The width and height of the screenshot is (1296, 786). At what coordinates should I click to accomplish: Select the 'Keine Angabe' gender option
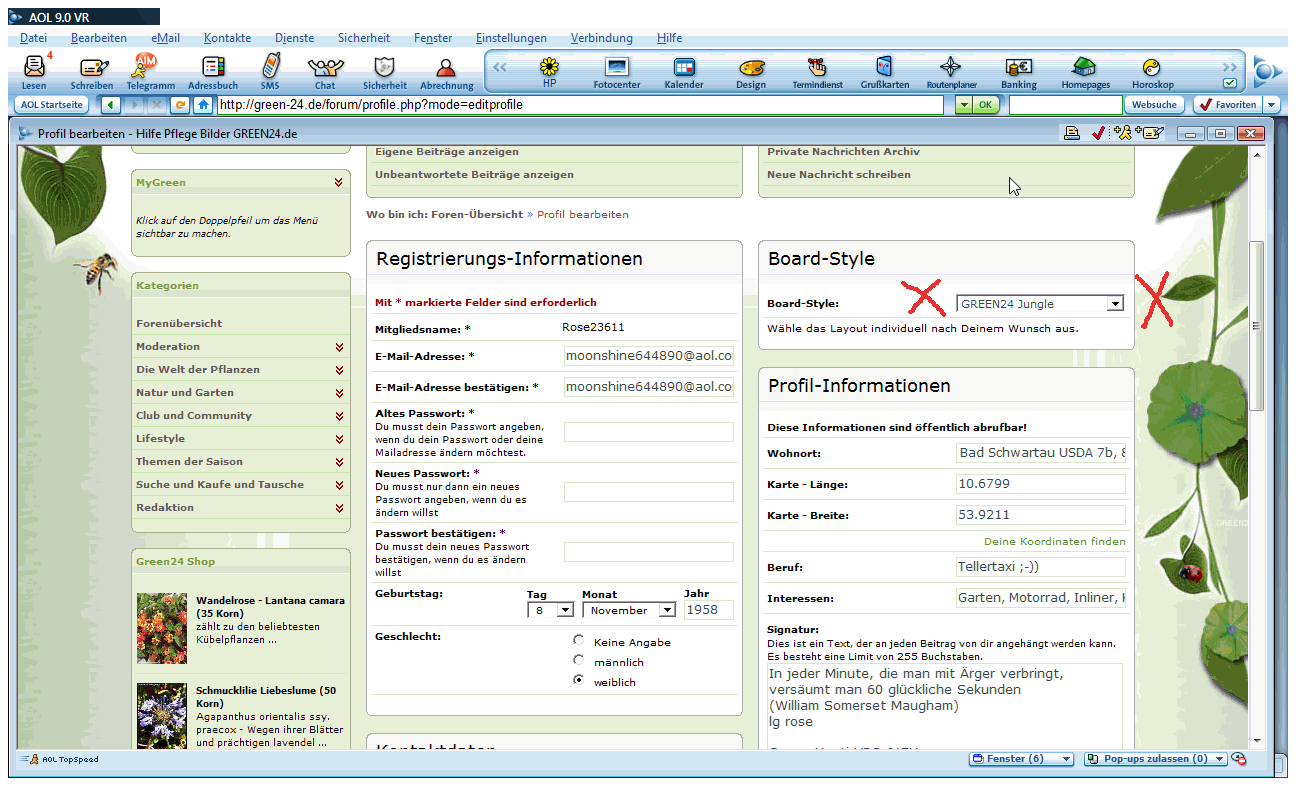tap(579, 640)
